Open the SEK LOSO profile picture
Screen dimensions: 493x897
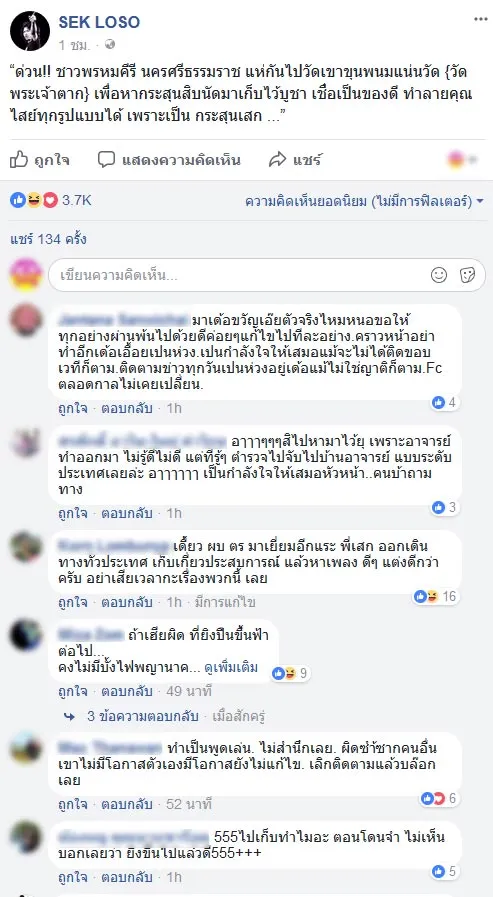point(30,31)
